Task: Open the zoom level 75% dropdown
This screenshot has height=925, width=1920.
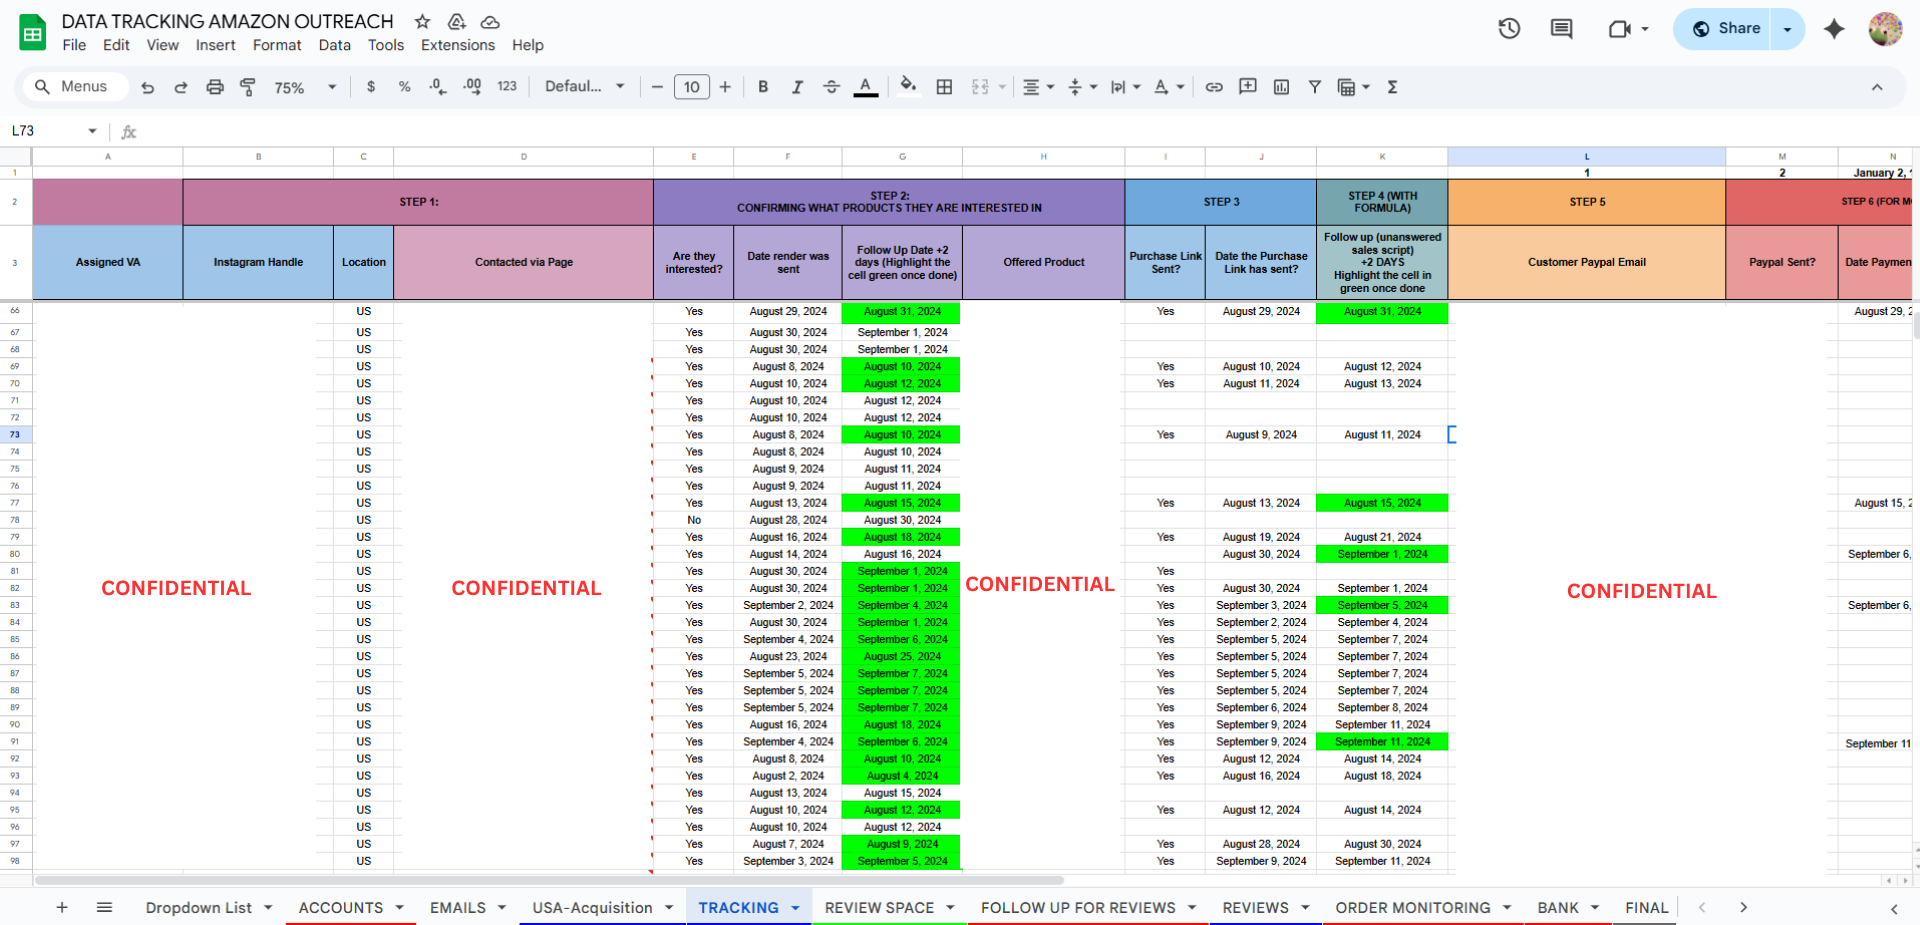Action: click(x=305, y=87)
